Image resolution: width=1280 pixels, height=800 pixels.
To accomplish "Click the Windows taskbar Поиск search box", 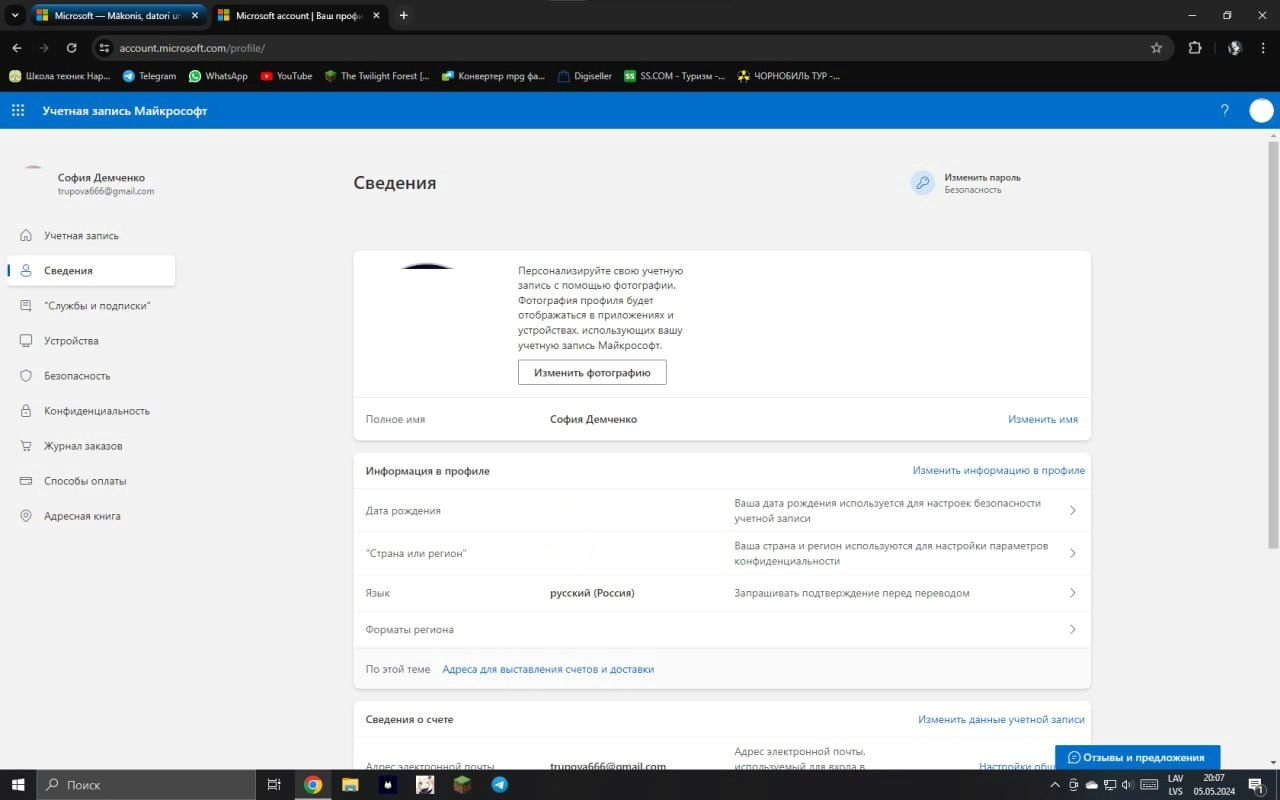I will tap(145, 785).
